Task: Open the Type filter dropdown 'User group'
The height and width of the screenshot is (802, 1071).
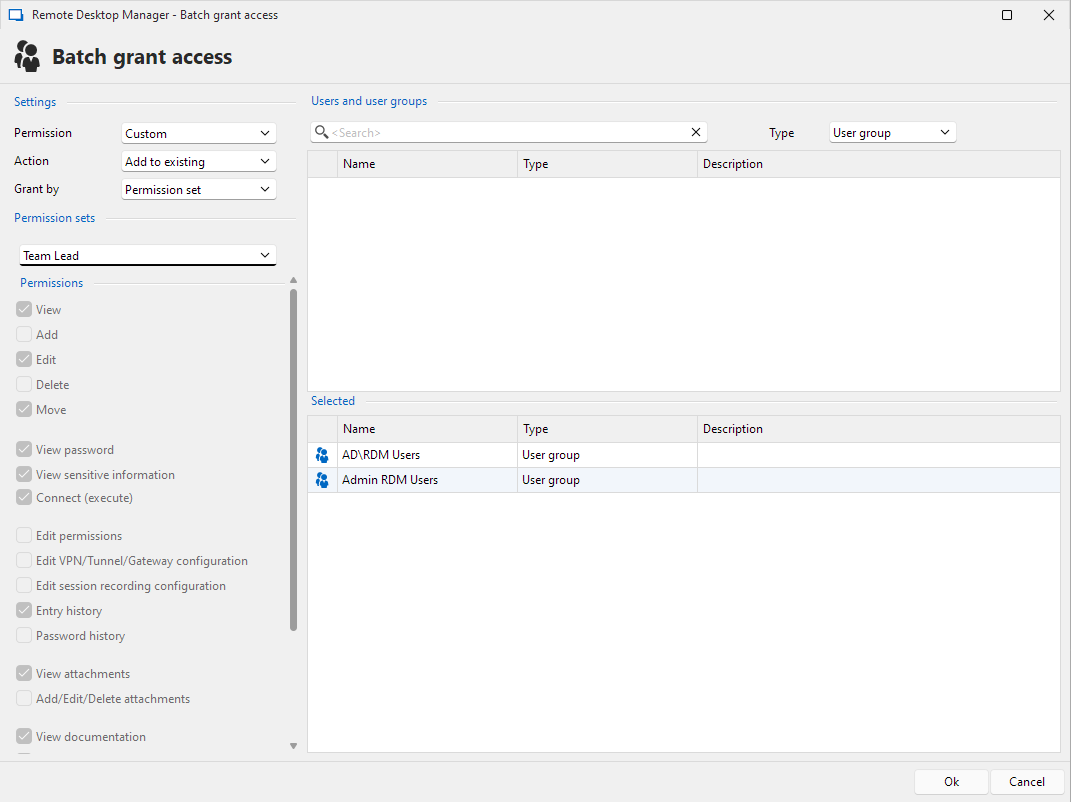Action: point(892,132)
